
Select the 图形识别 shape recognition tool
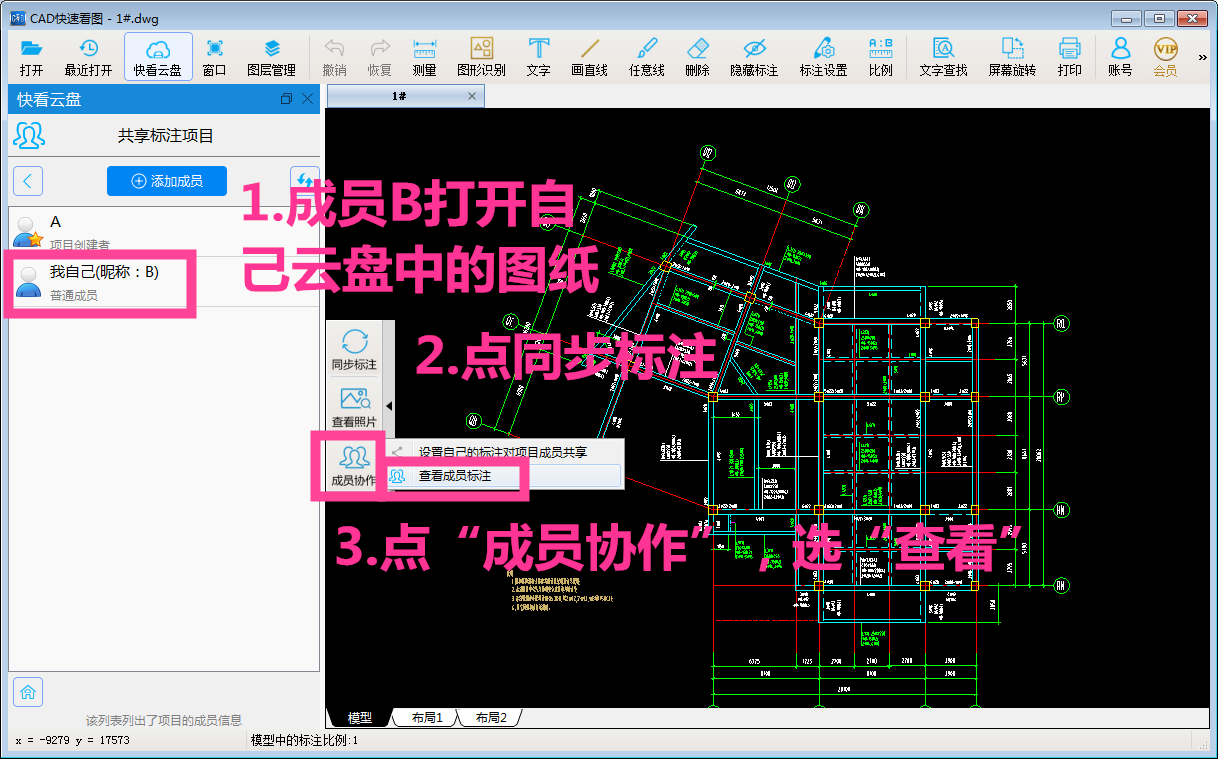481,57
